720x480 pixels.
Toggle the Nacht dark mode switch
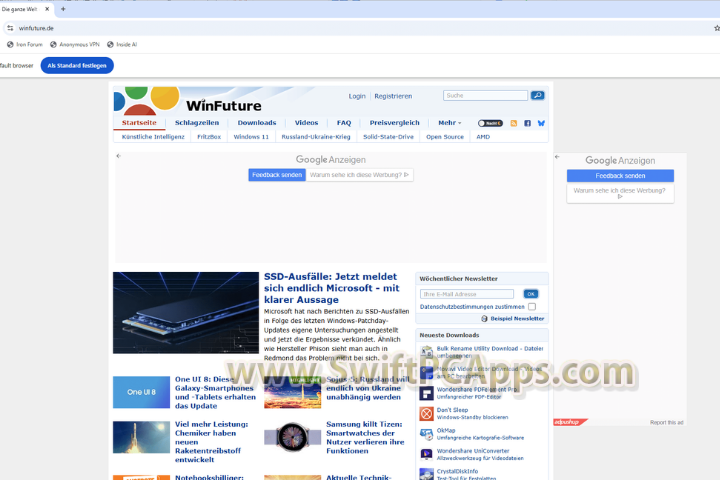[490, 123]
